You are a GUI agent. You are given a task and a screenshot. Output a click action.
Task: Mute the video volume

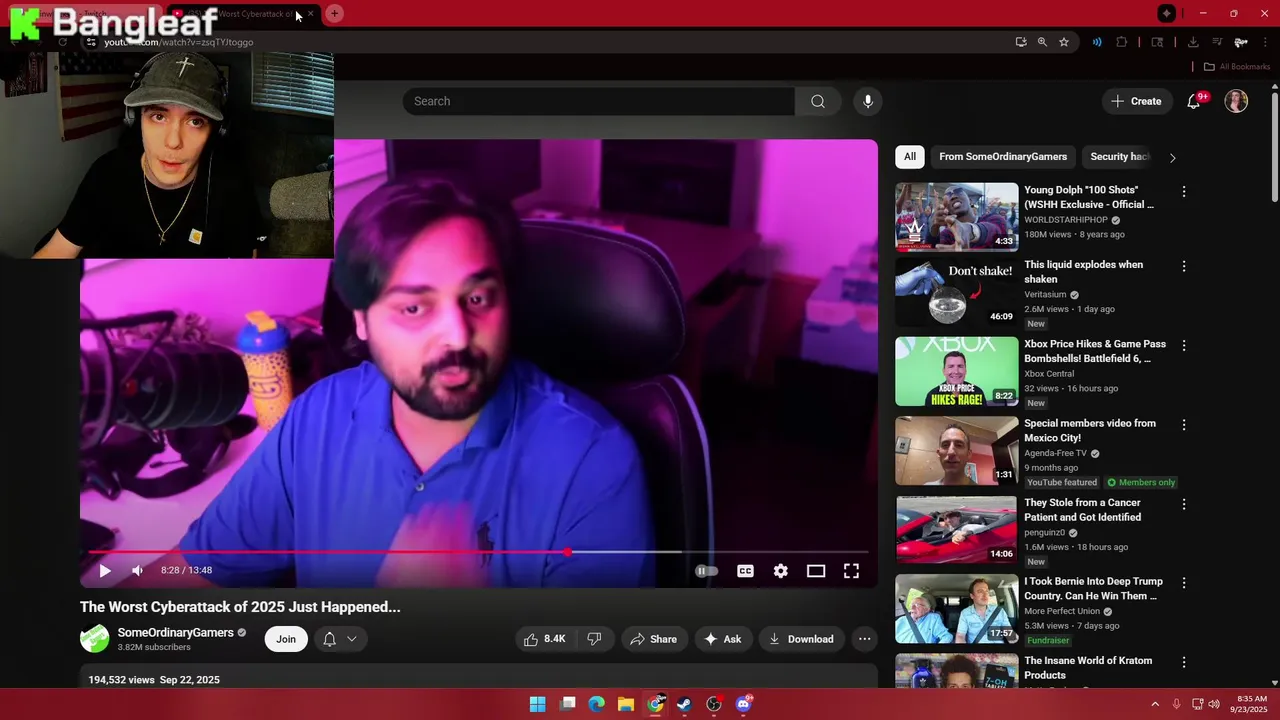(x=138, y=570)
